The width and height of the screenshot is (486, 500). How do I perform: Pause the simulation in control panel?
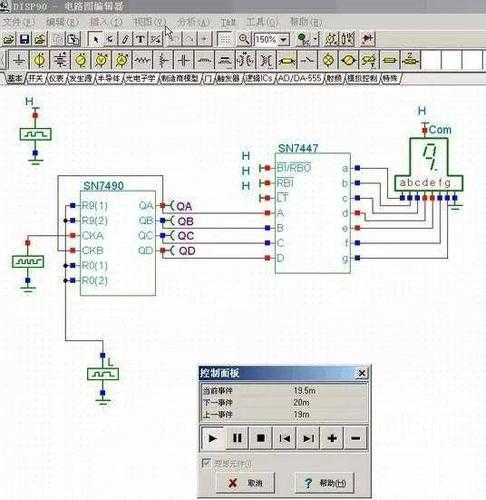[x=237, y=438]
